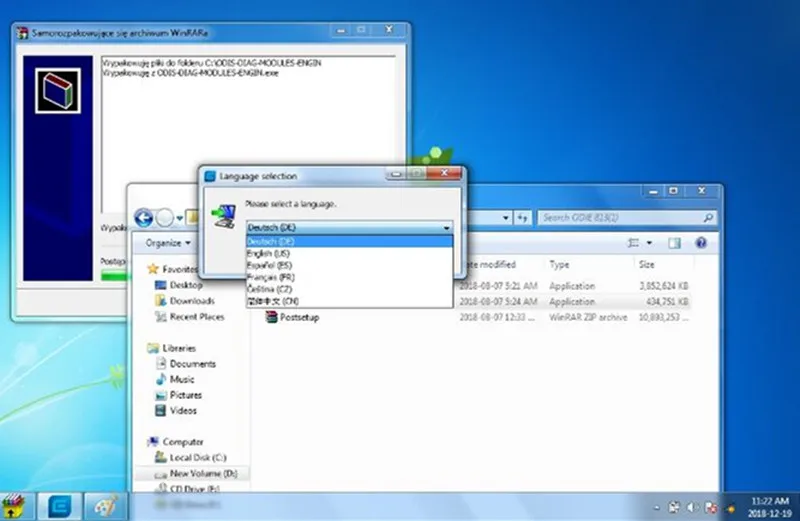Change the view using the view icon
Viewport: 800px width, 521px height.
633,243
